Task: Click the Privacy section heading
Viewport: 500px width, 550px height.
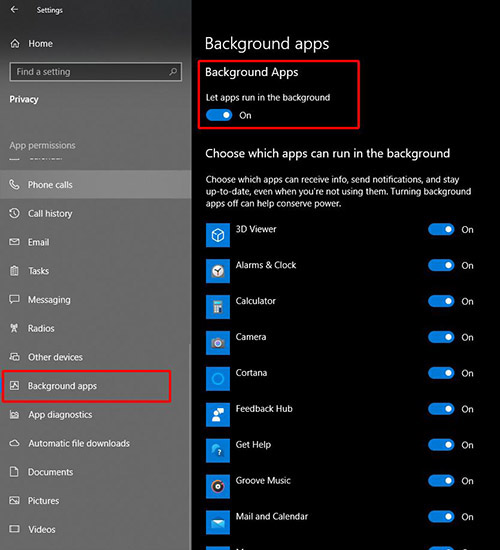Action: [x=24, y=99]
